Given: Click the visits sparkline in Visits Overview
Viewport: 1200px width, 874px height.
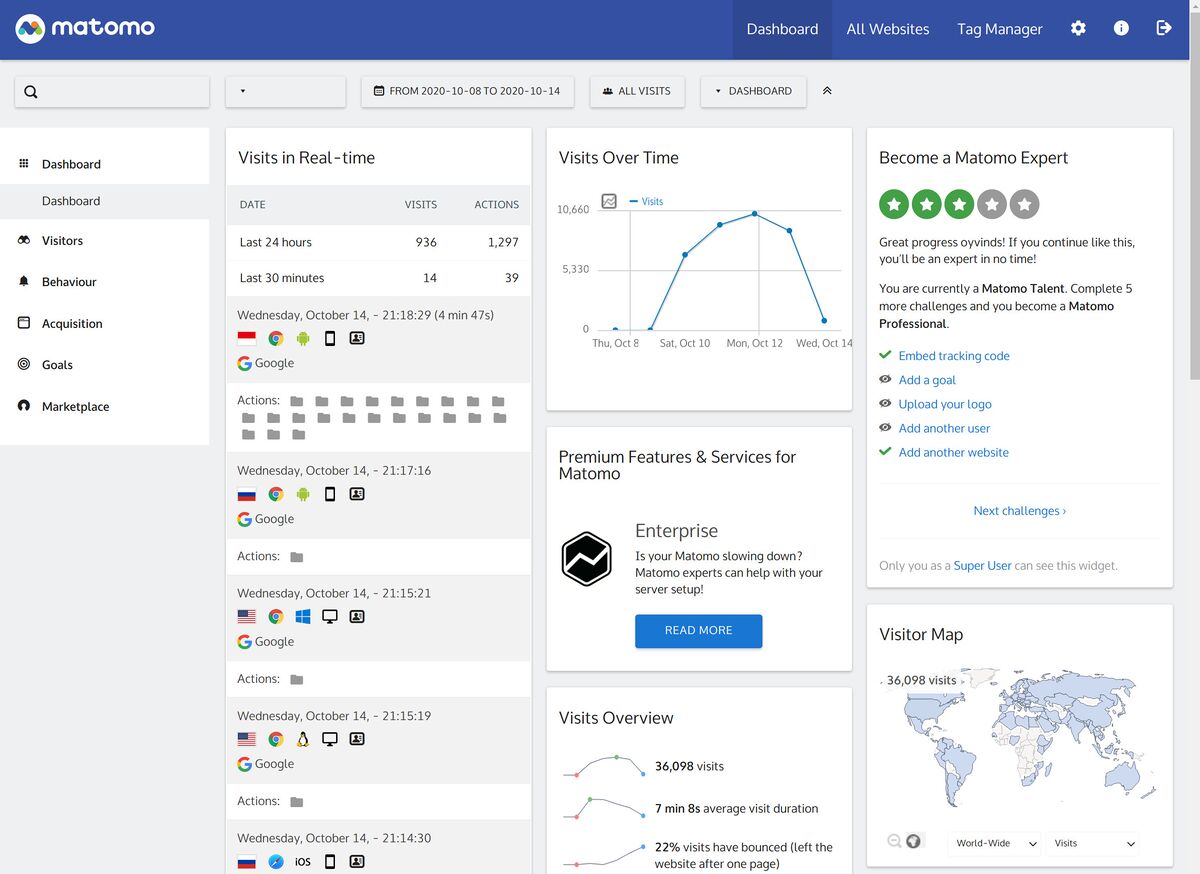Looking at the screenshot, I should tap(603, 766).
